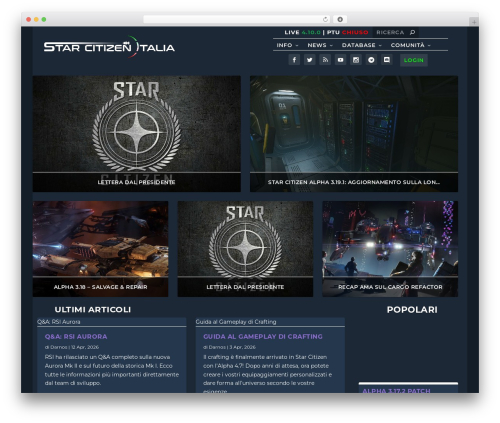Click the ULTIMI ARTICOLI heading
500x423 pixels.
93,310
